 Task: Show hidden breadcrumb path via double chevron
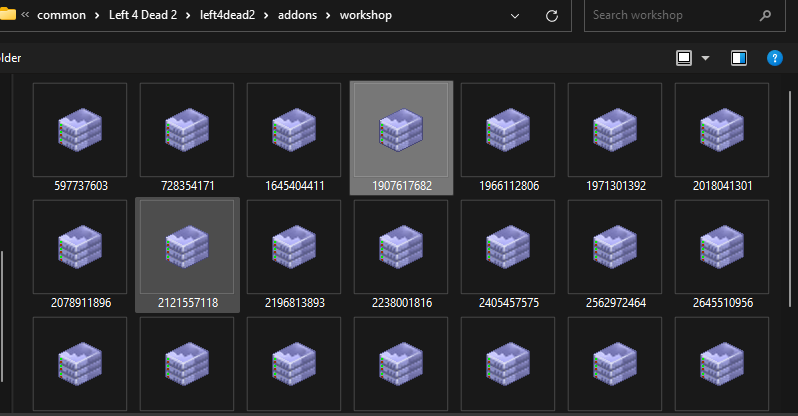[25, 15]
